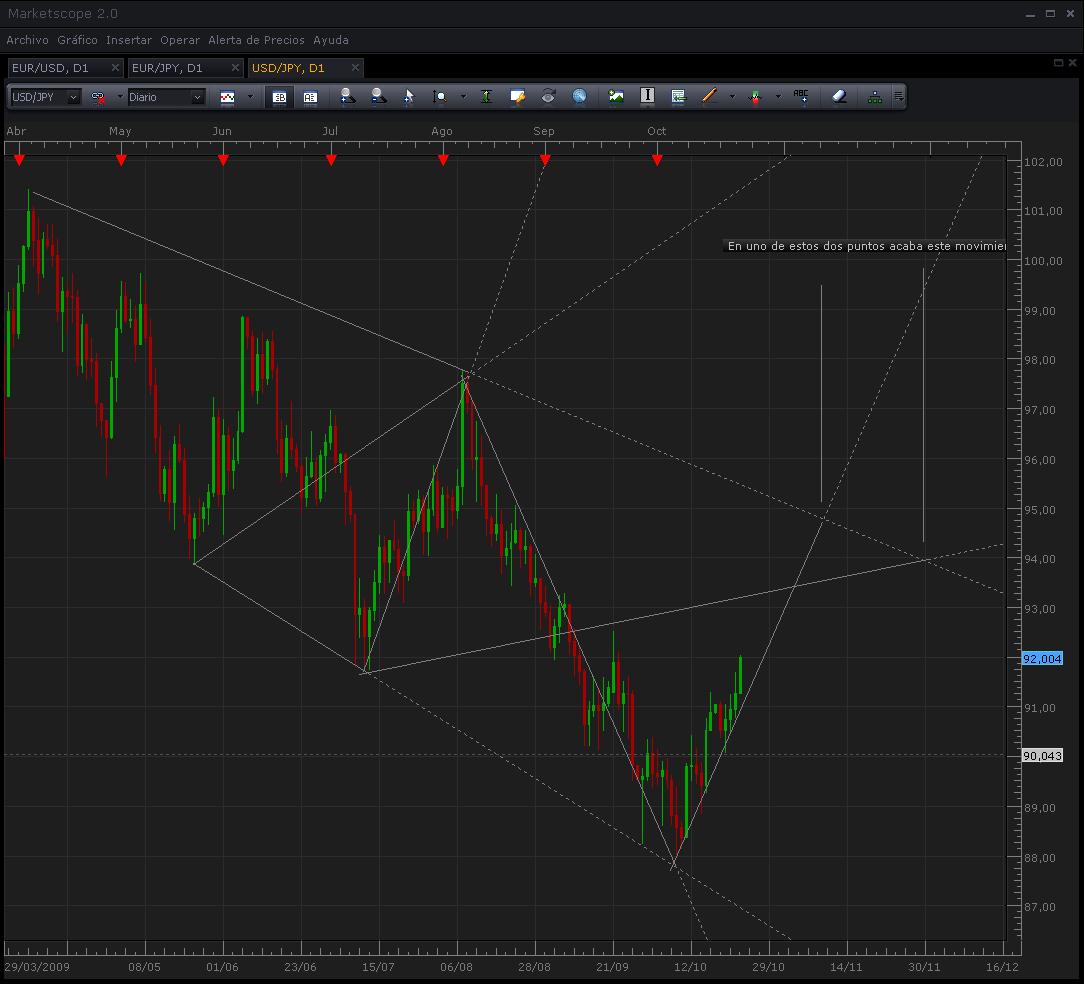Close the chart pane below the window controls
Screen dimensions: 1085x987
click(1072, 63)
